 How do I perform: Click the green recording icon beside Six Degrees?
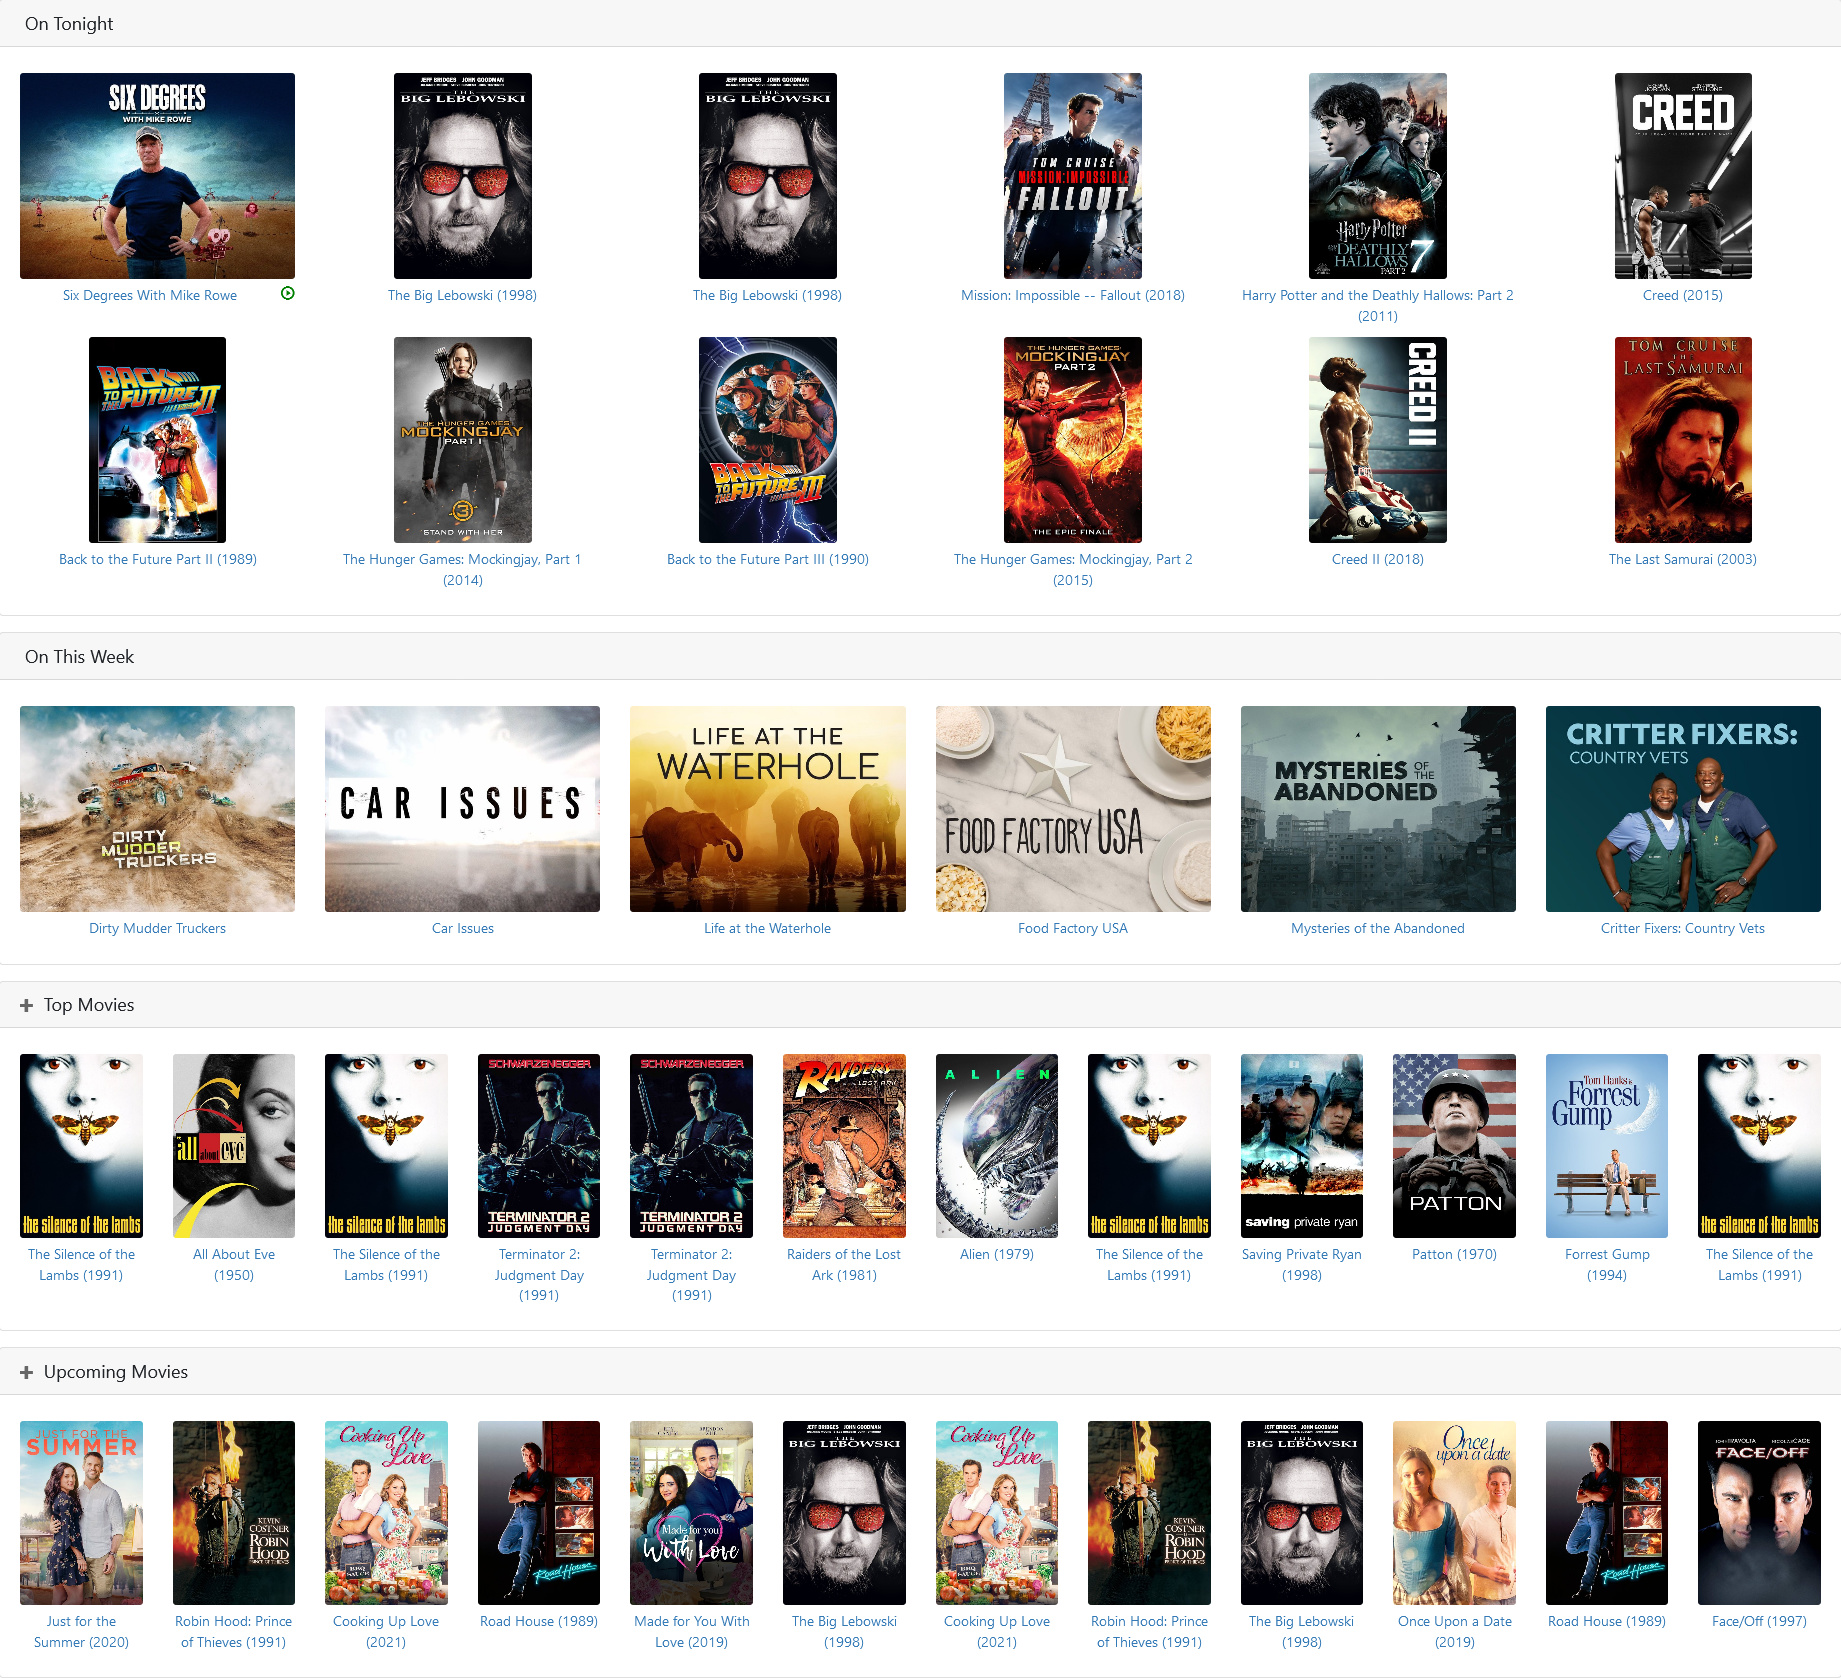(288, 294)
